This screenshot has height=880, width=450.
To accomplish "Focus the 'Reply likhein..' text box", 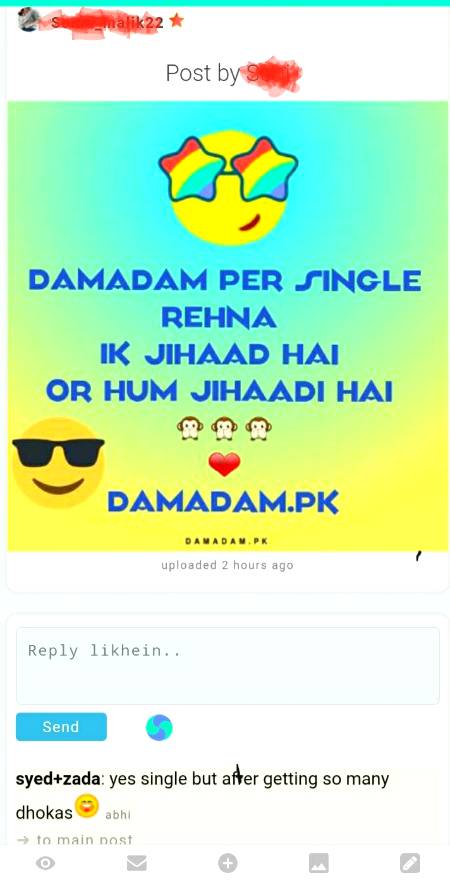I will point(228,666).
